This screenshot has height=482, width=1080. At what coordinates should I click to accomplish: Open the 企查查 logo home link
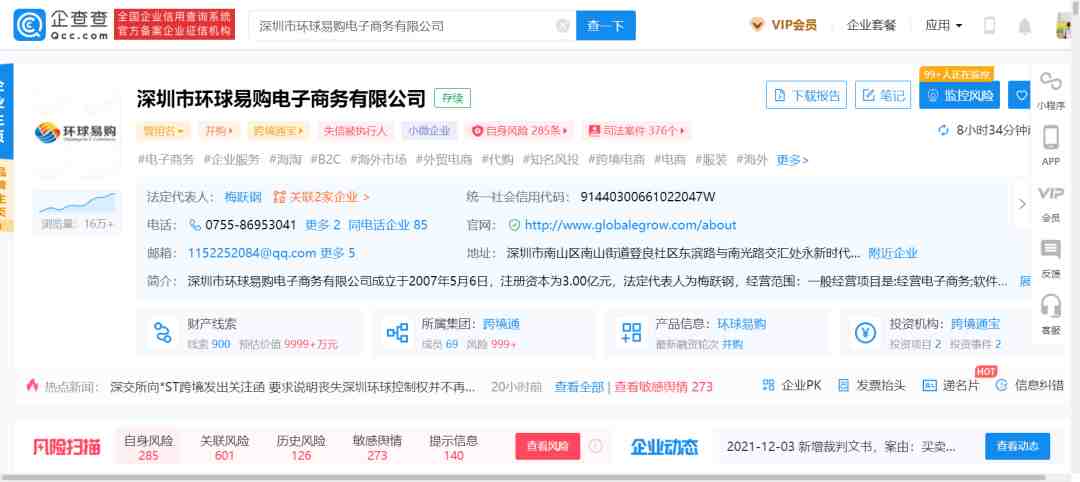(61, 25)
